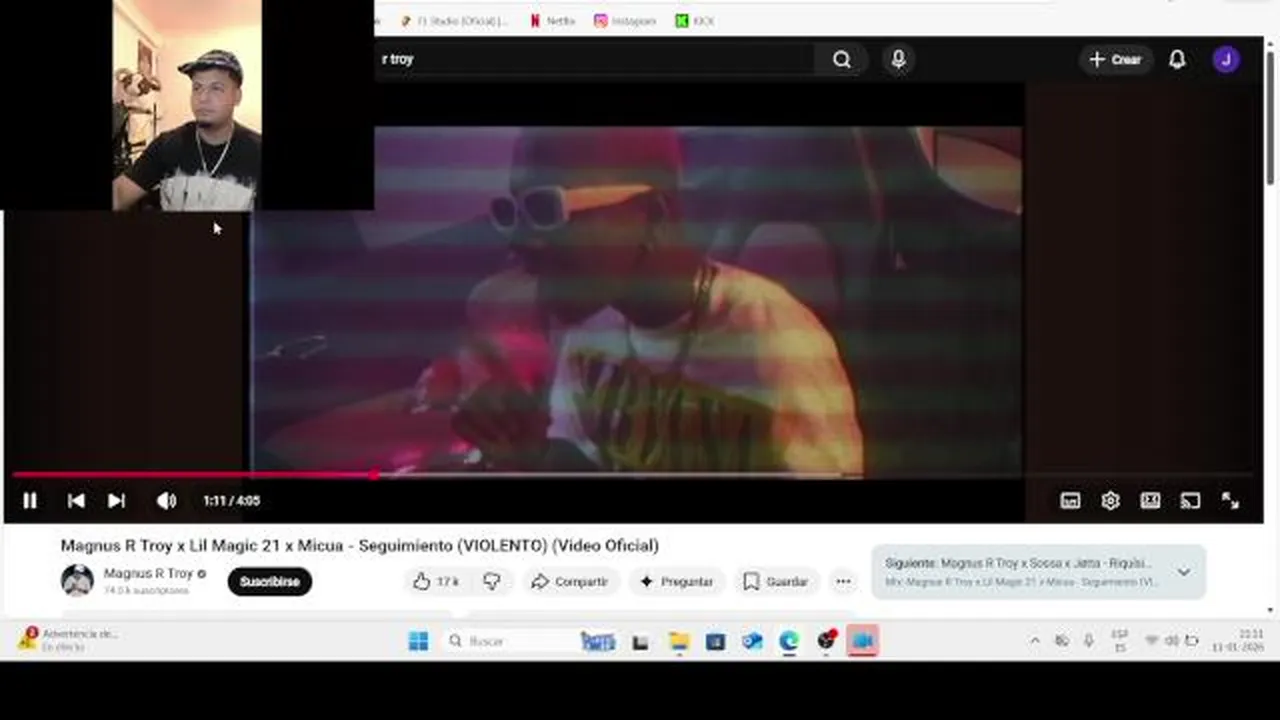1280x720 pixels.
Task: Open File Explorer from taskbar
Action: pos(679,641)
